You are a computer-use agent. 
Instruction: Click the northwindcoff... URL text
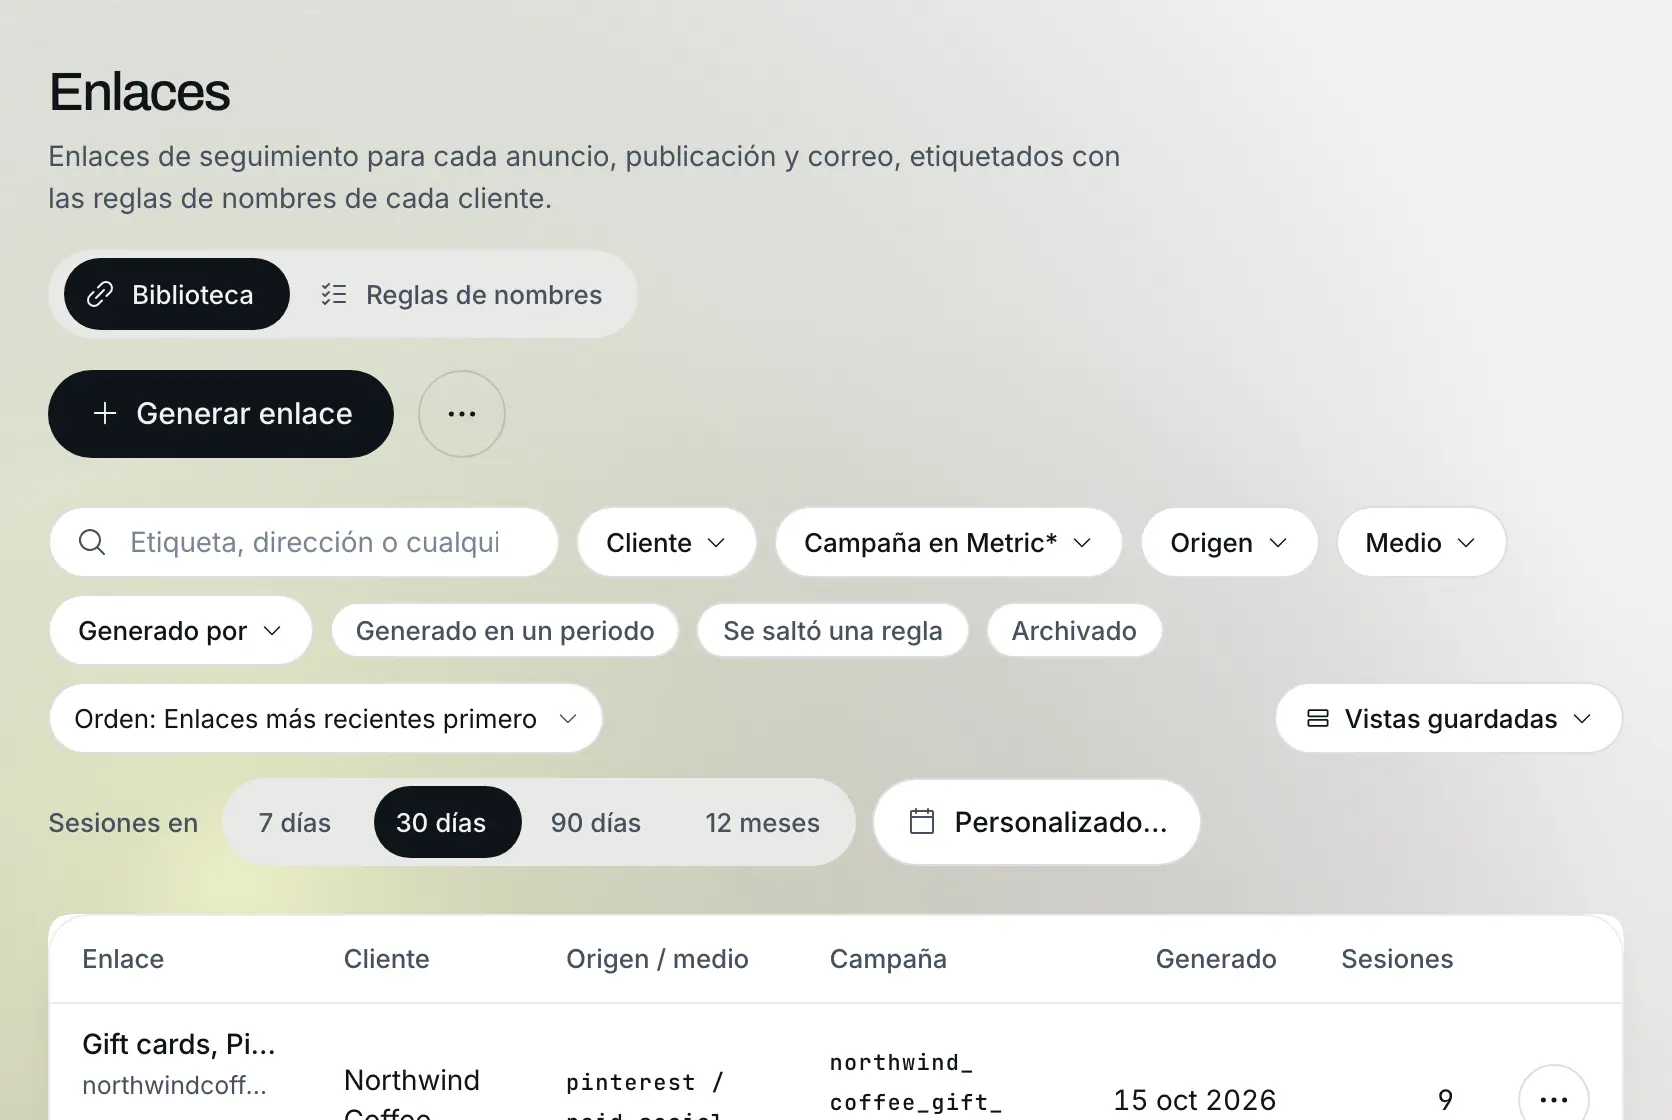click(174, 1086)
